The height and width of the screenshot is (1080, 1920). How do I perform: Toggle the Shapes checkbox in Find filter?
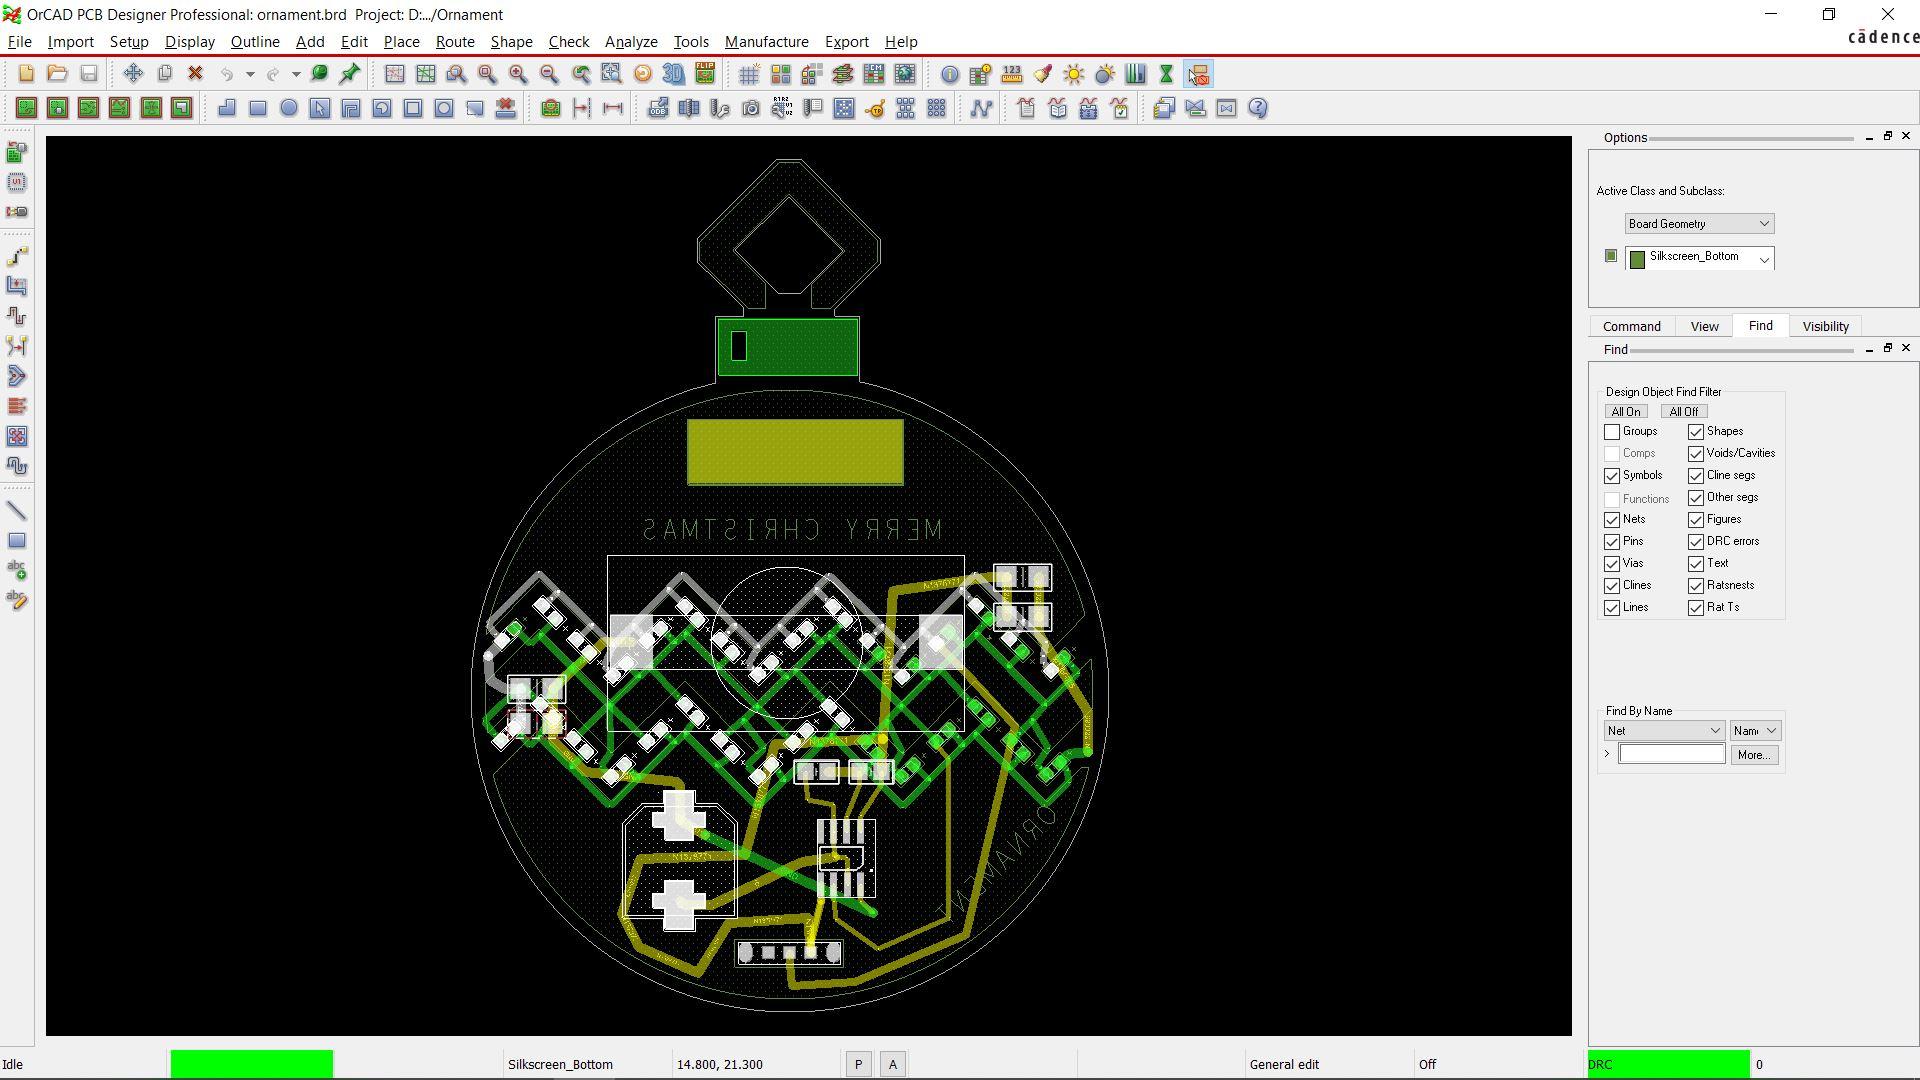pyautogui.click(x=1697, y=431)
